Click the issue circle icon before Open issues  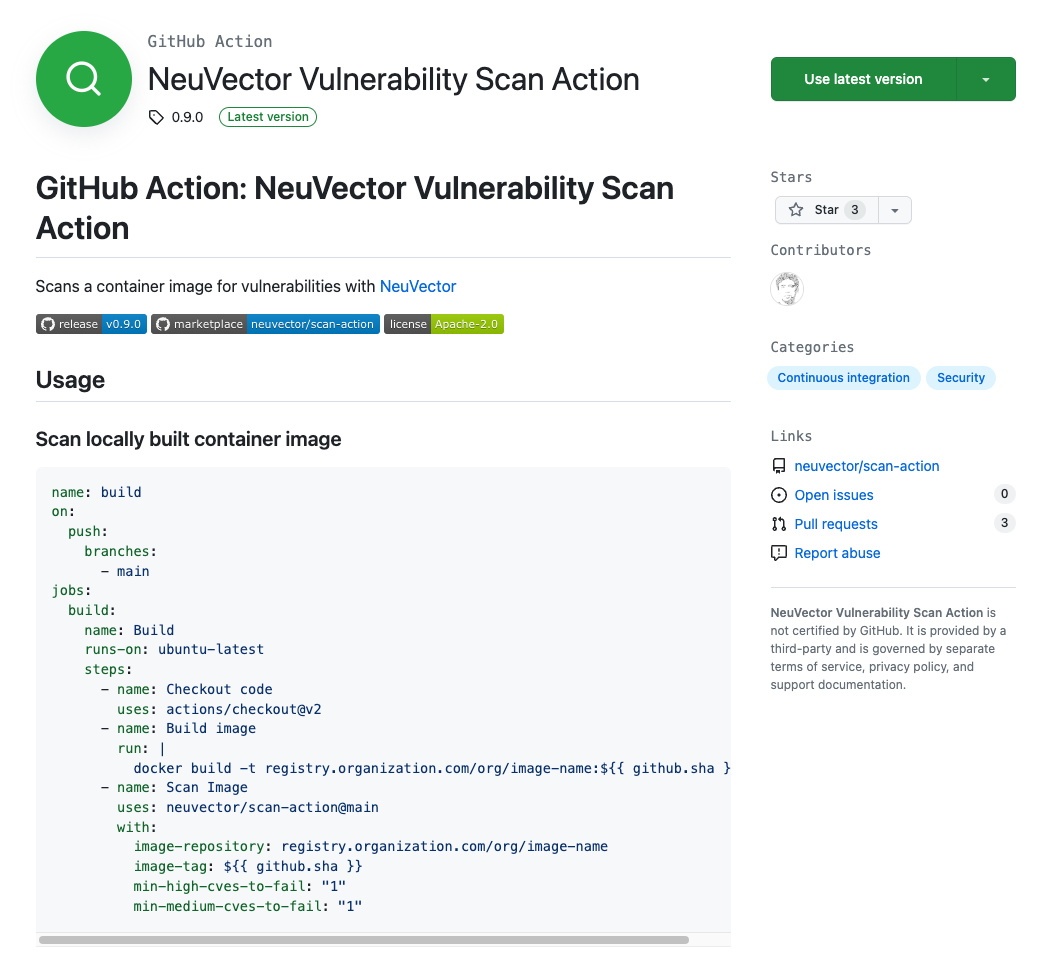point(778,494)
